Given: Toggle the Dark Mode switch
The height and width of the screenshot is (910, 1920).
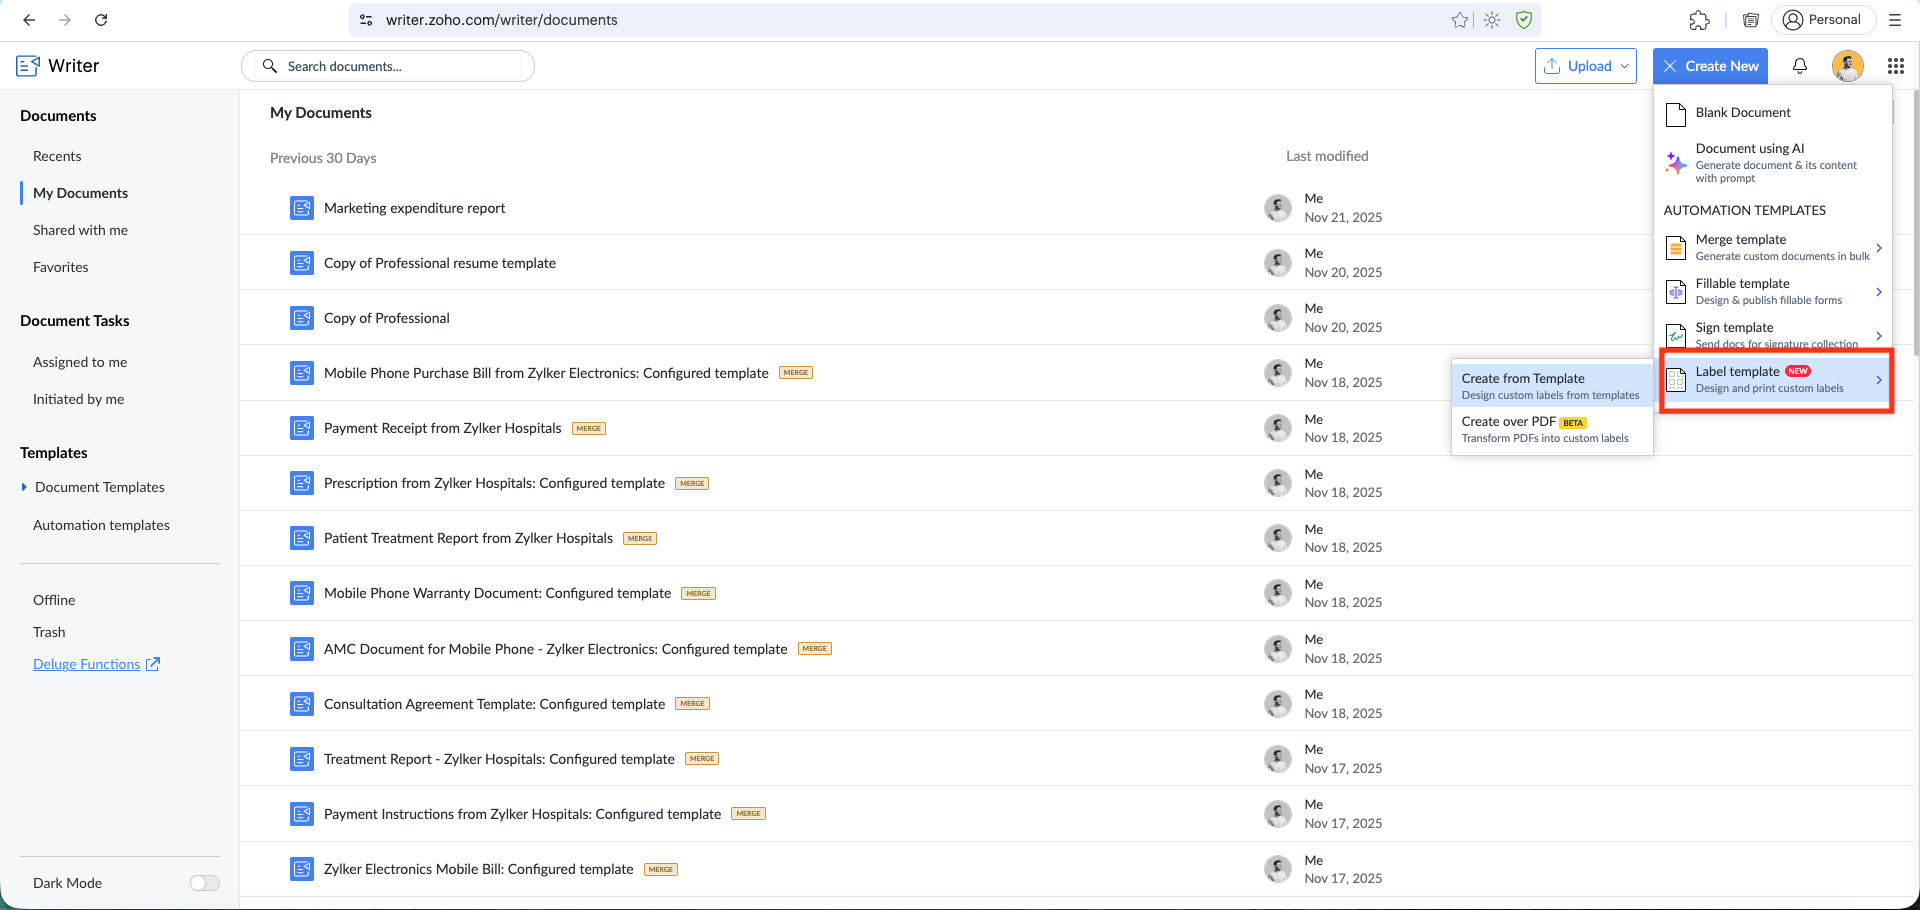Looking at the screenshot, I should tap(204, 883).
